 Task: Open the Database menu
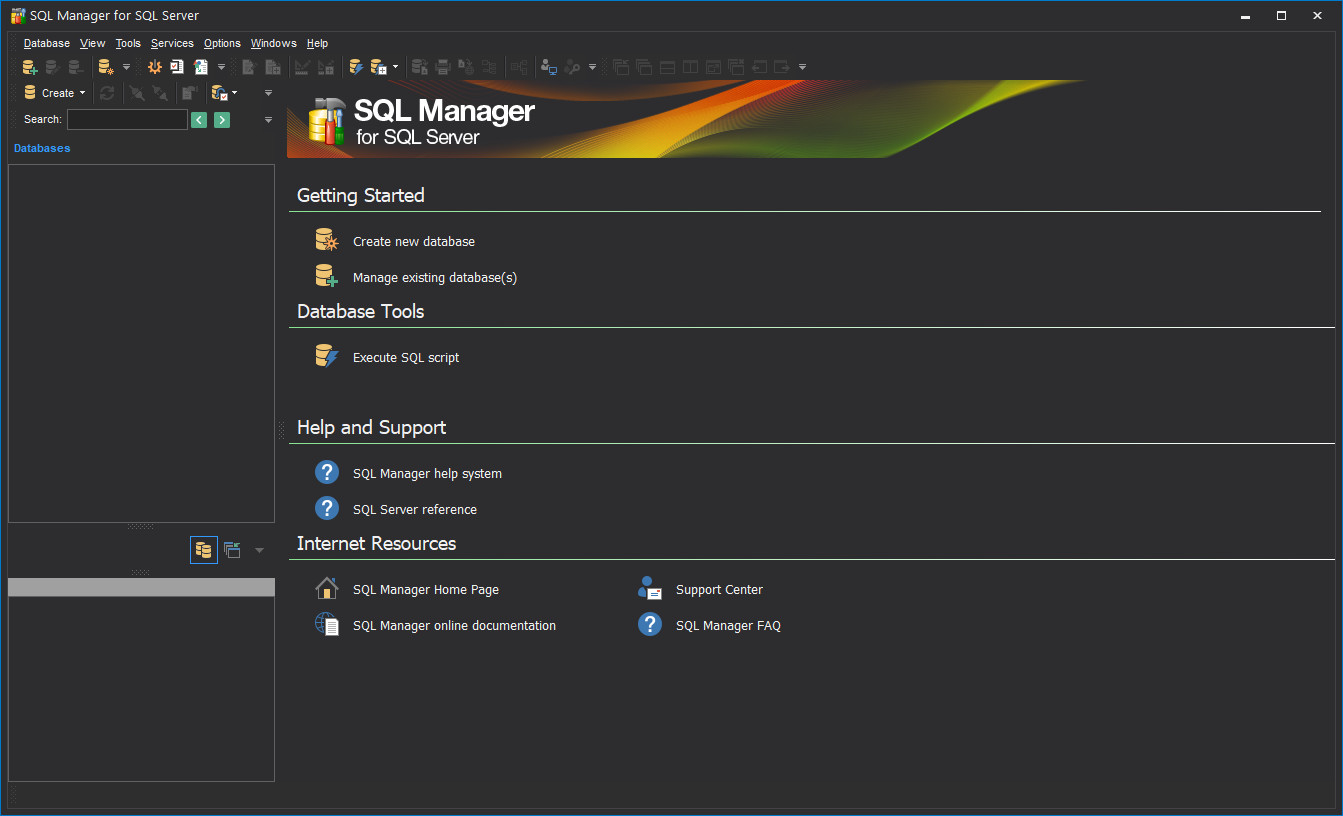47,43
